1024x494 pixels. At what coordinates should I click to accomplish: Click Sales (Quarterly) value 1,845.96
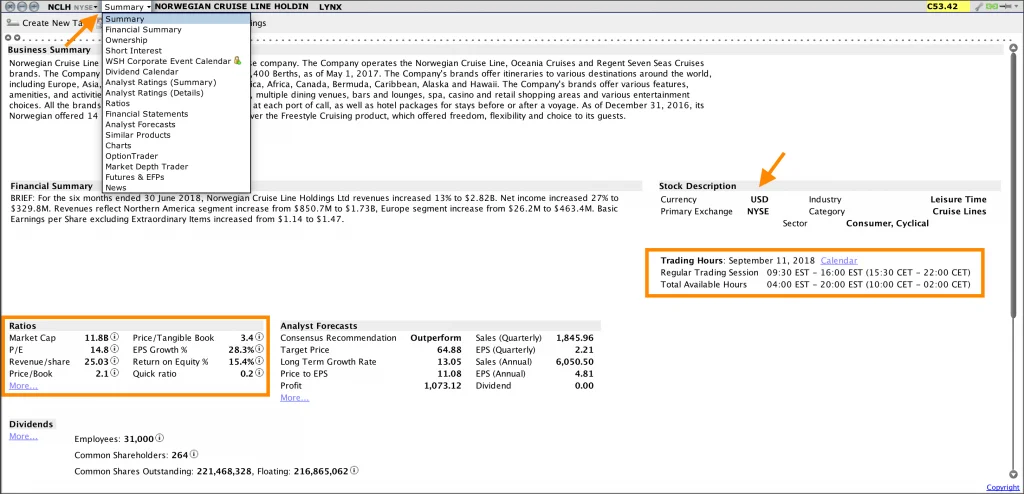click(575, 338)
